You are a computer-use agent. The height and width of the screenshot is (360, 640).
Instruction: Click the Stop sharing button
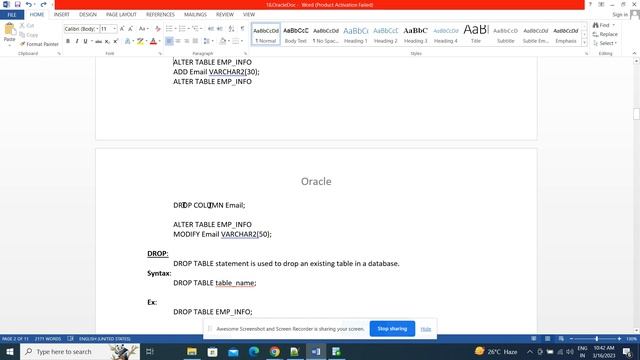click(392, 329)
